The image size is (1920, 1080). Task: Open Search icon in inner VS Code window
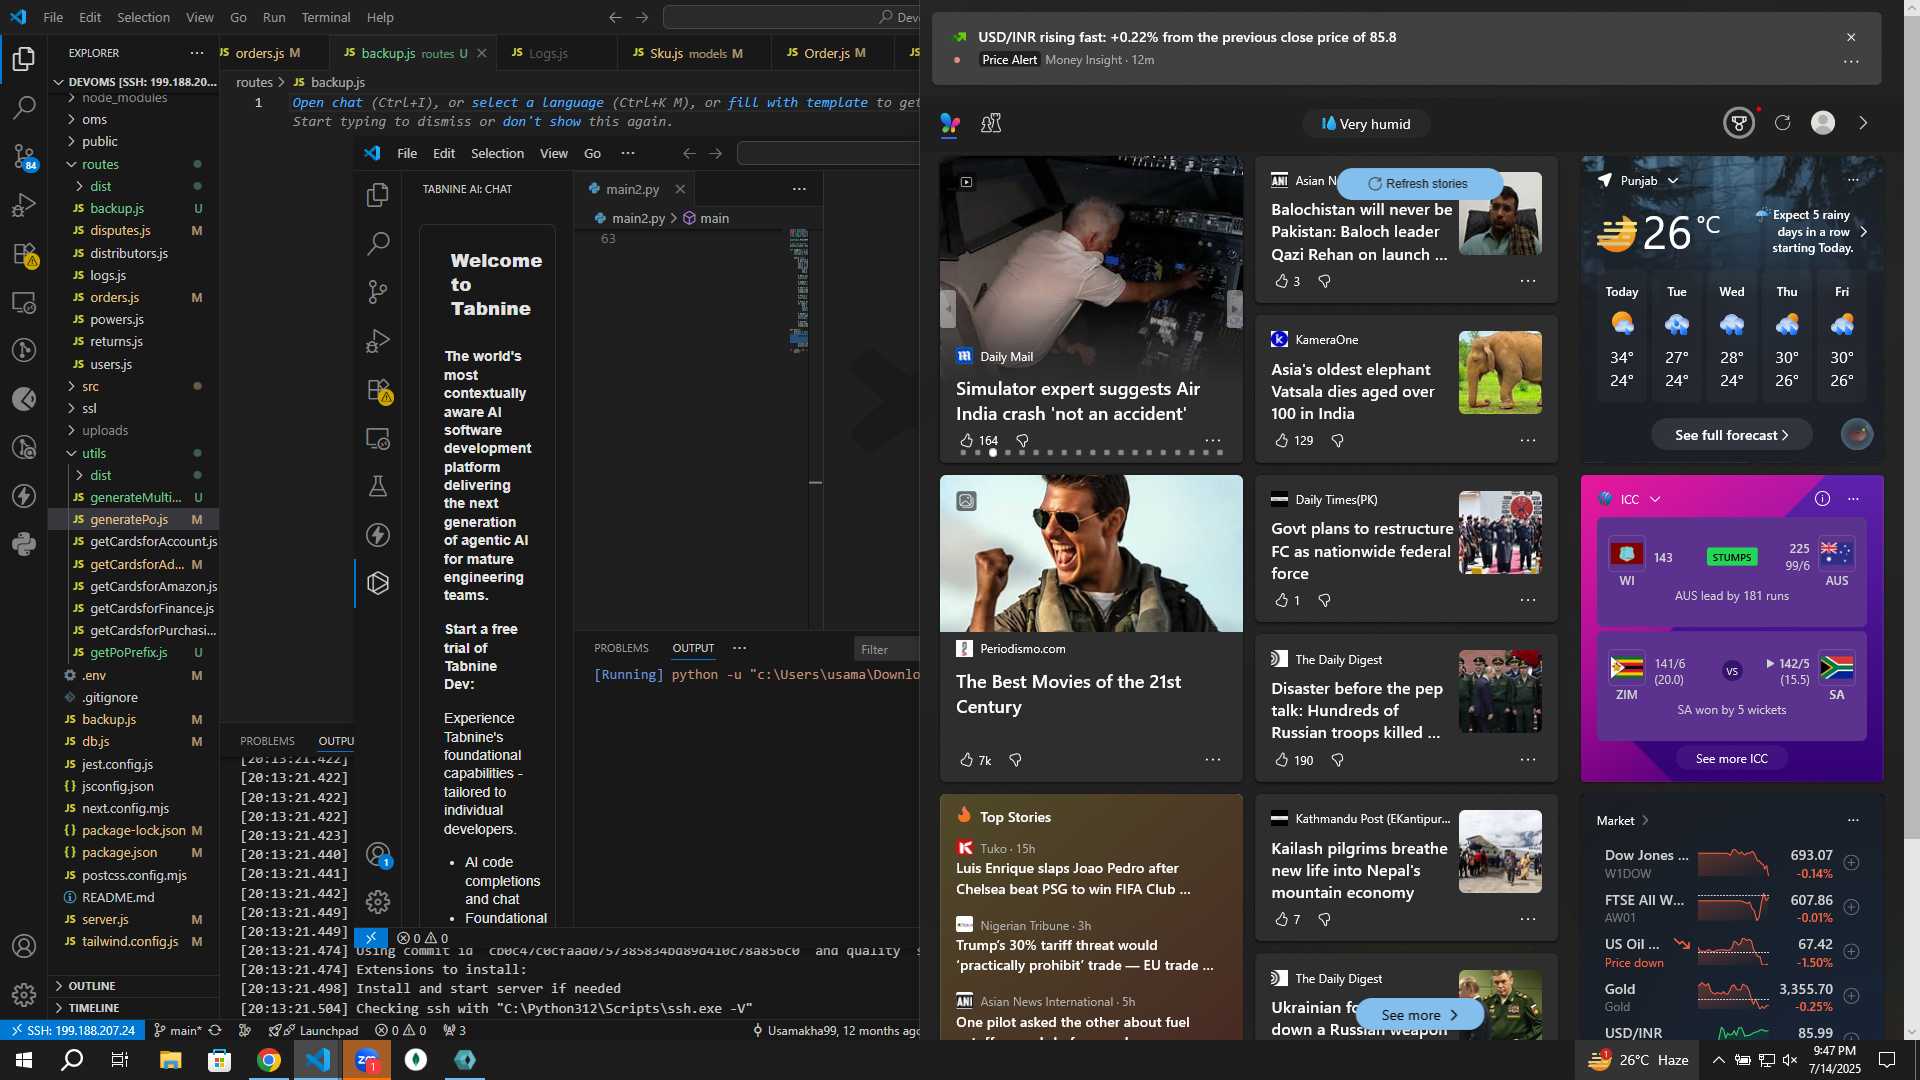coord(378,243)
